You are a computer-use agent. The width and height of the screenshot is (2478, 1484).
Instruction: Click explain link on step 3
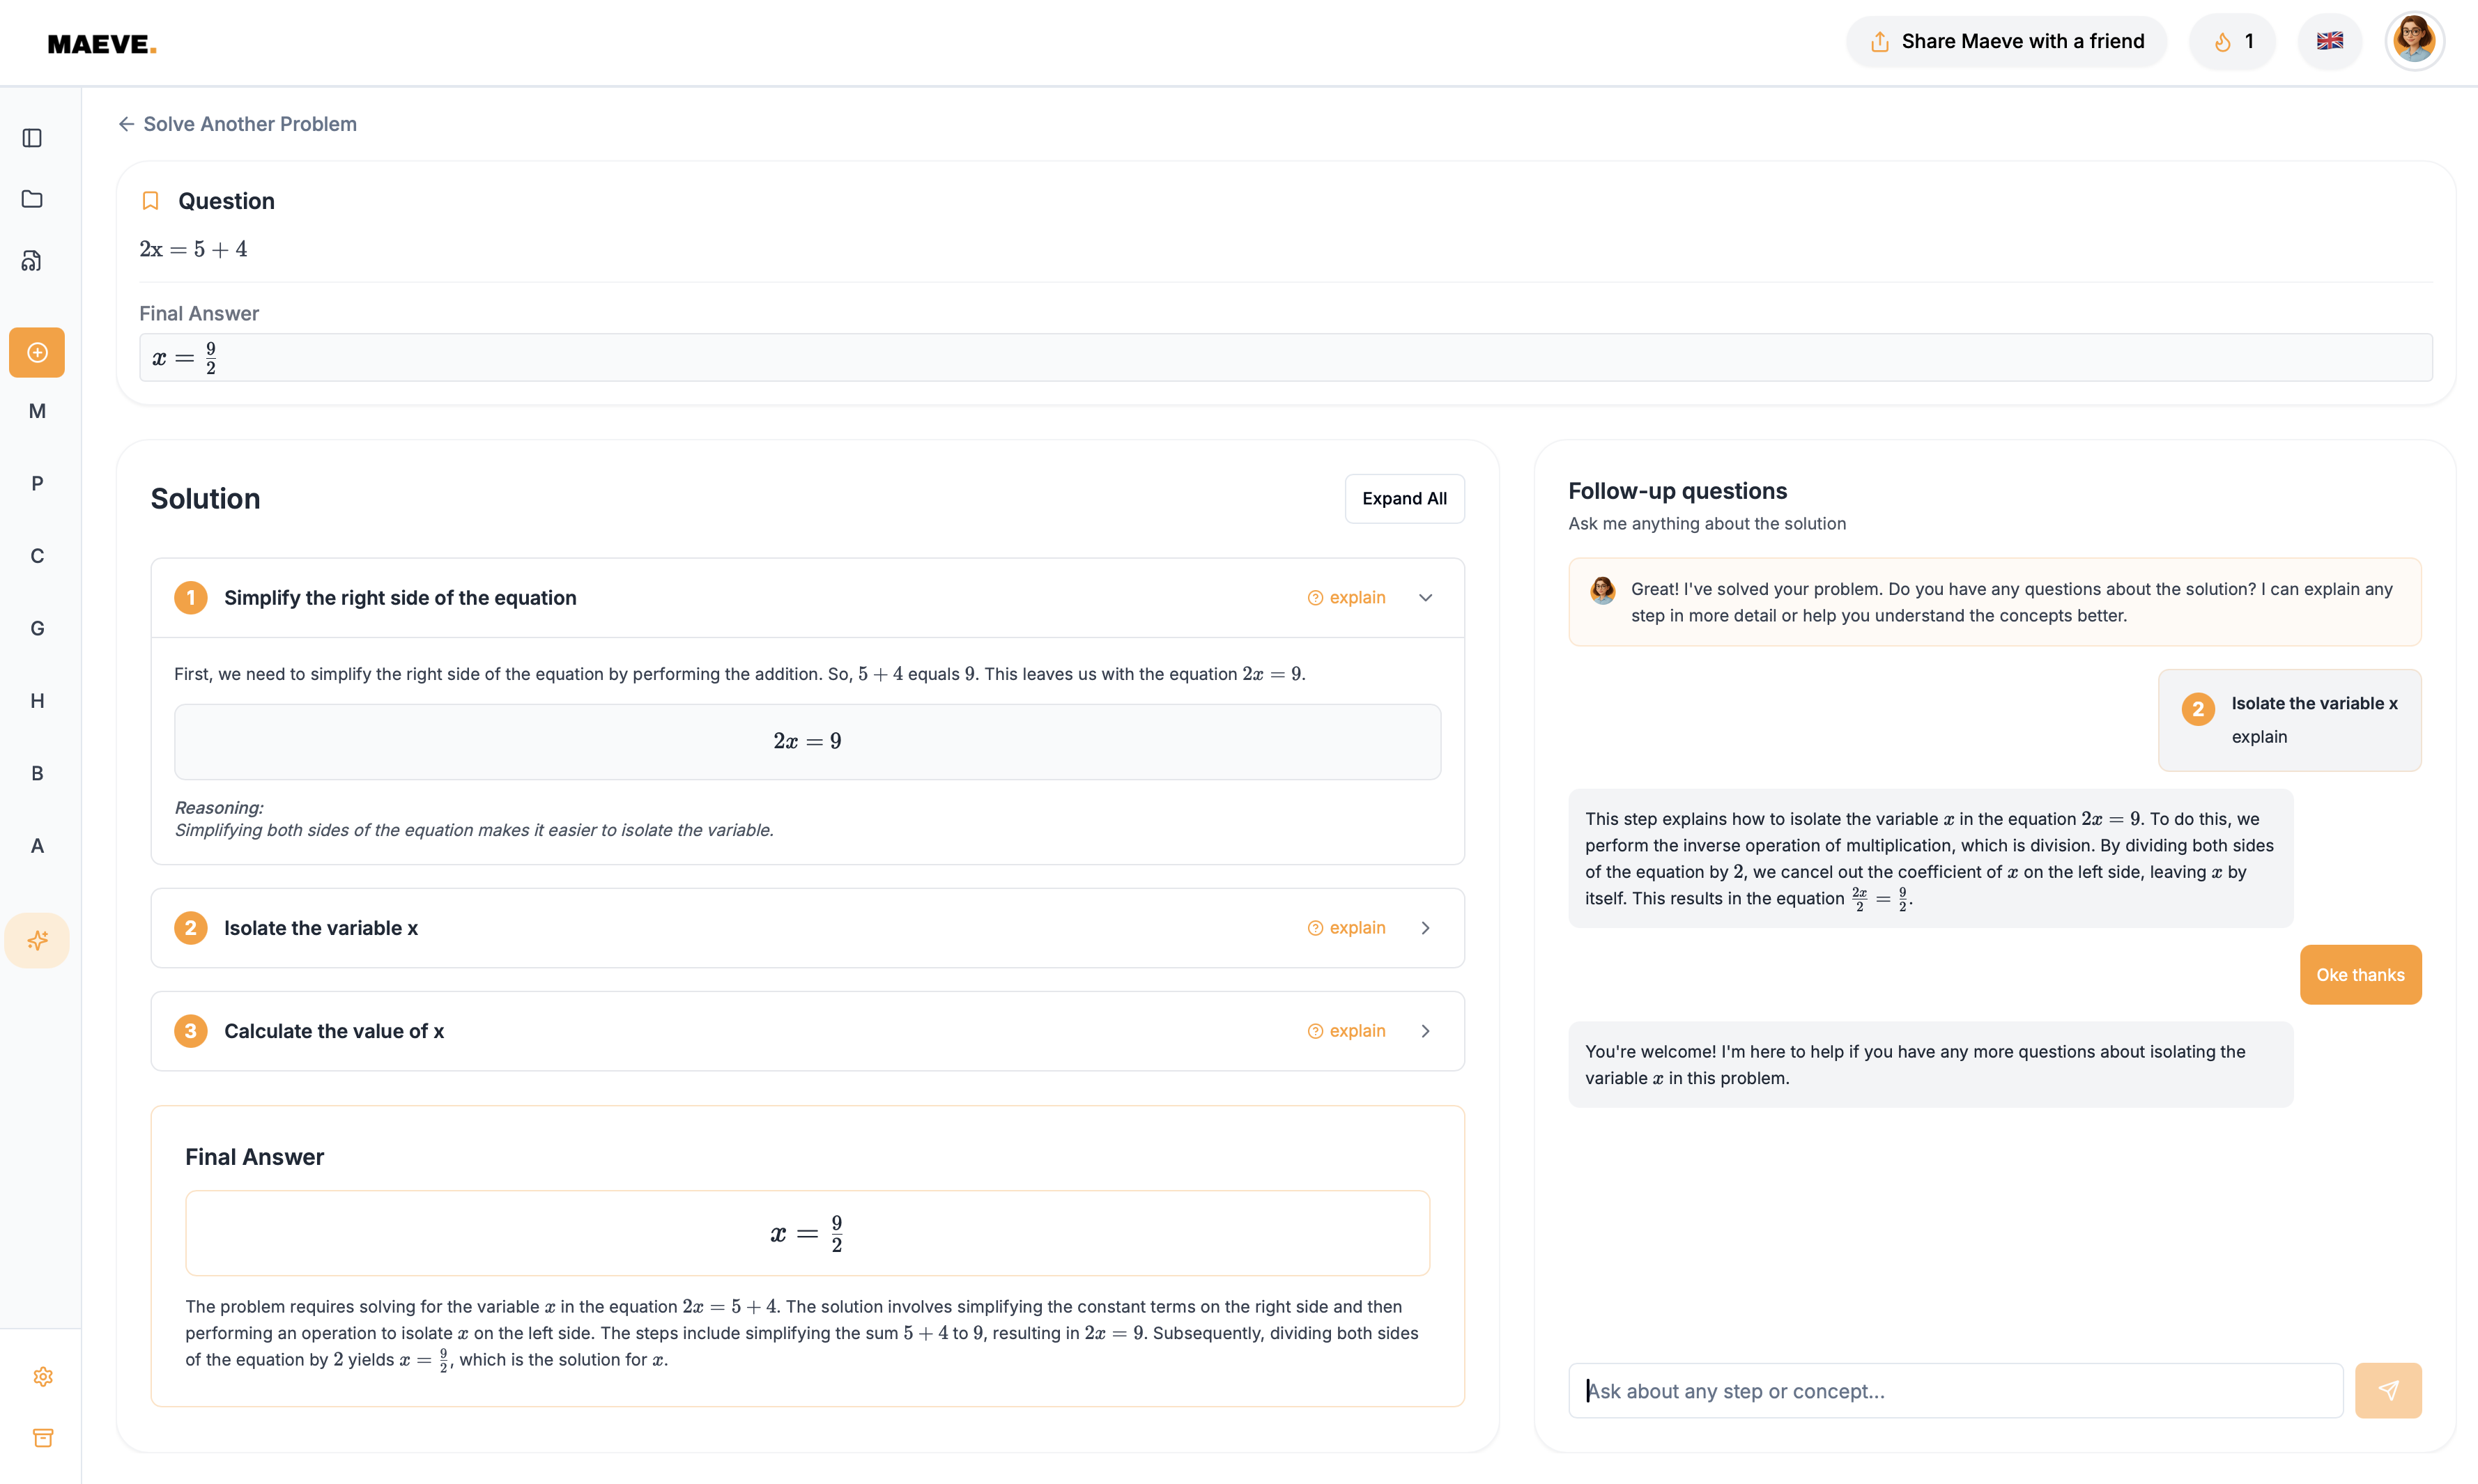(1346, 1031)
